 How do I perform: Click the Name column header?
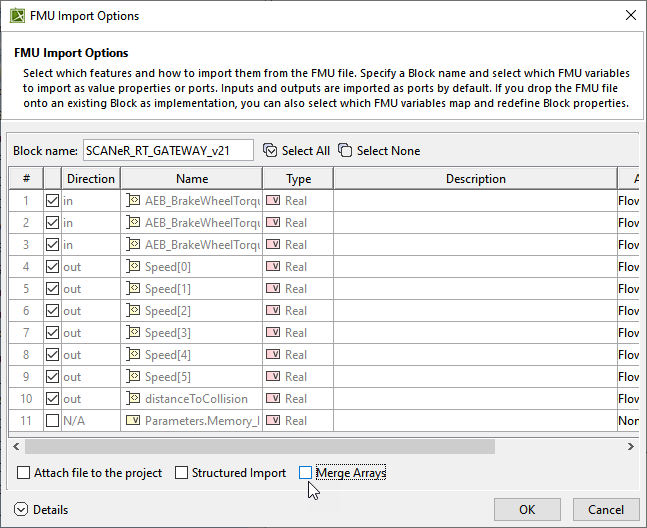(x=191, y=179)
